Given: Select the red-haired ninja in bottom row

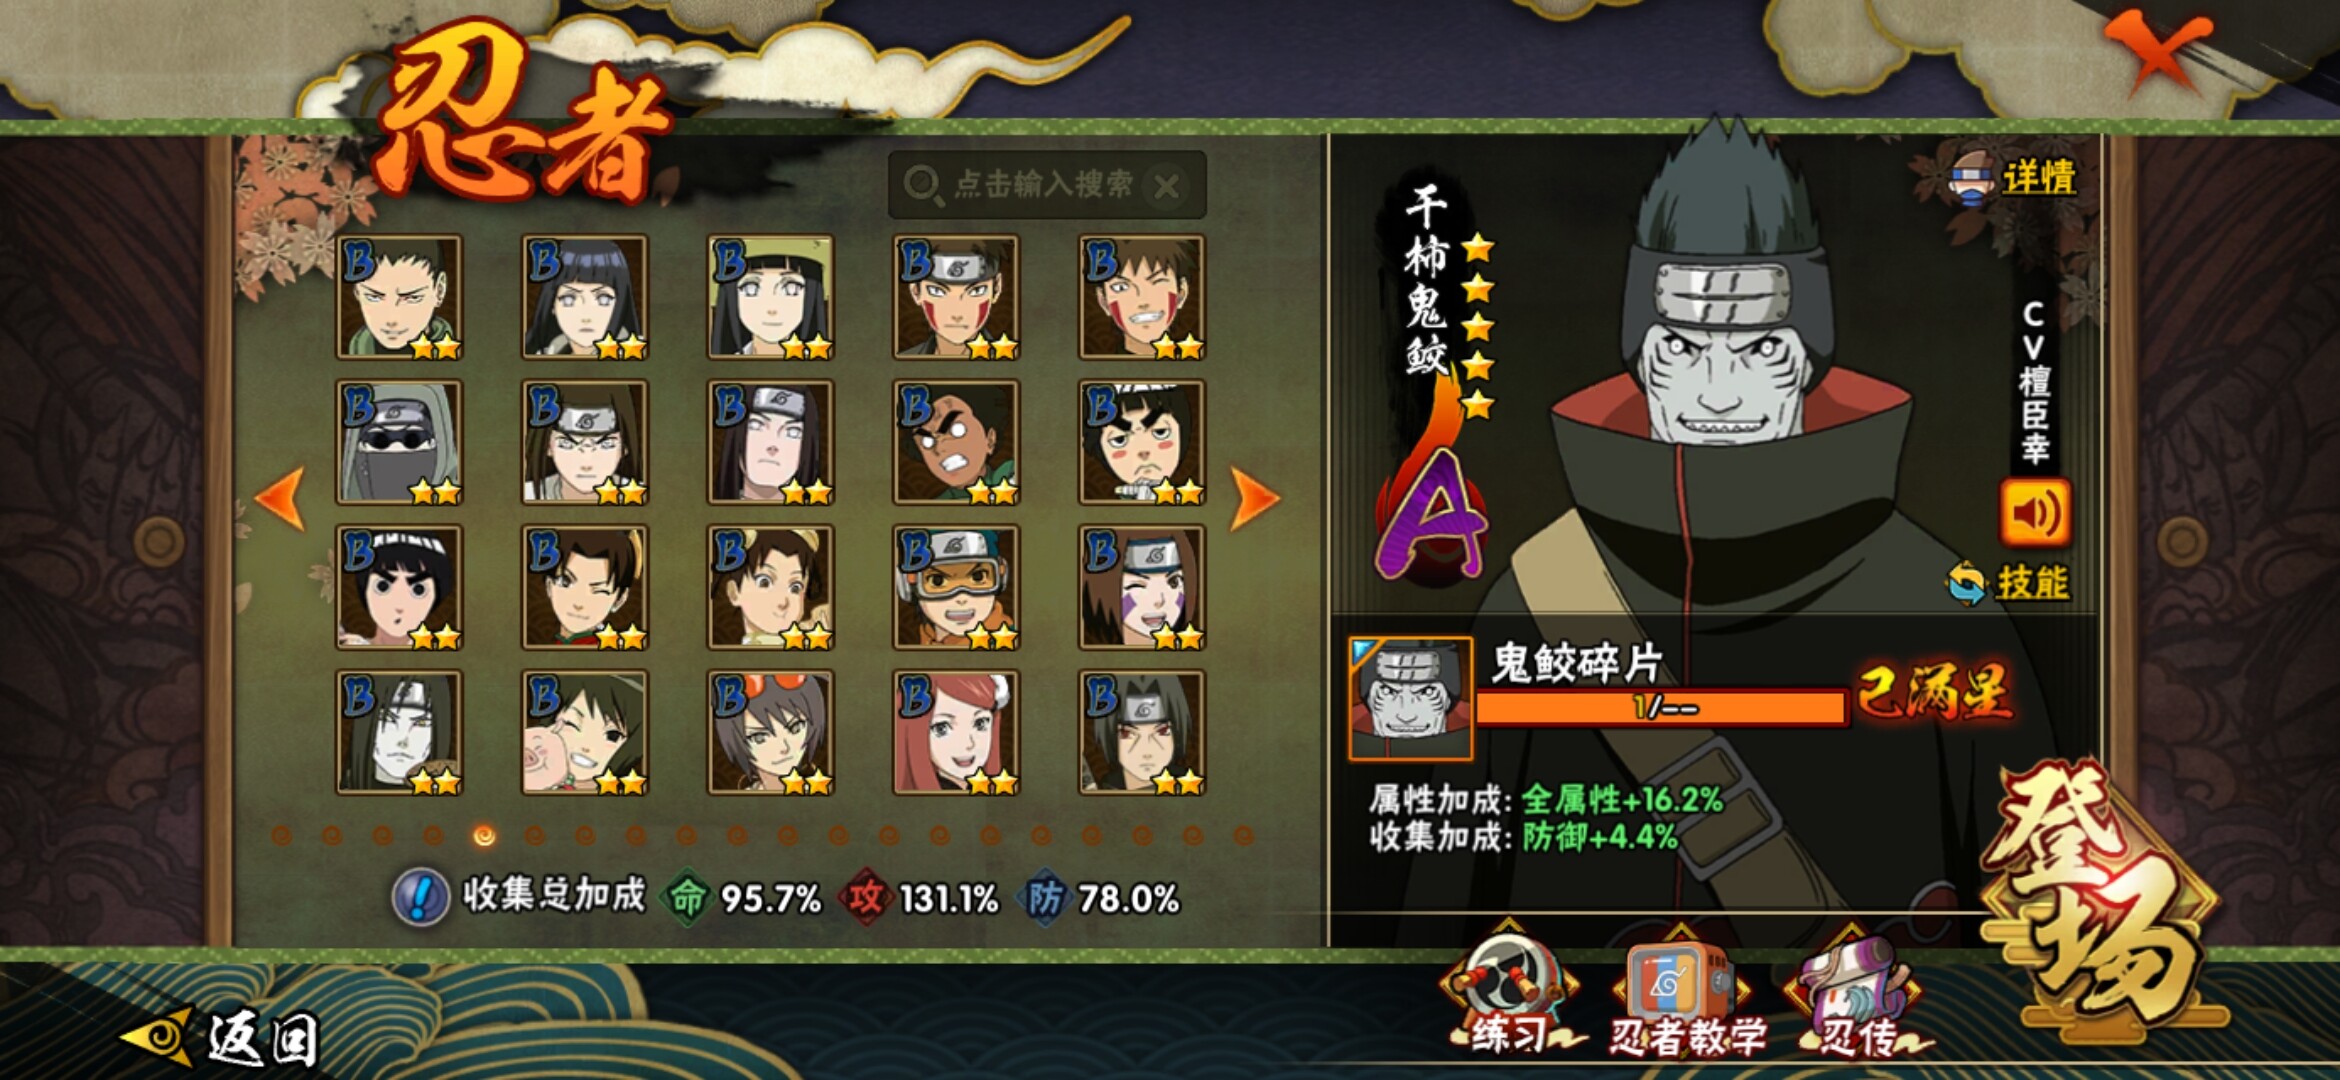Looking at the screenshot, I should (x=956, y=733).
